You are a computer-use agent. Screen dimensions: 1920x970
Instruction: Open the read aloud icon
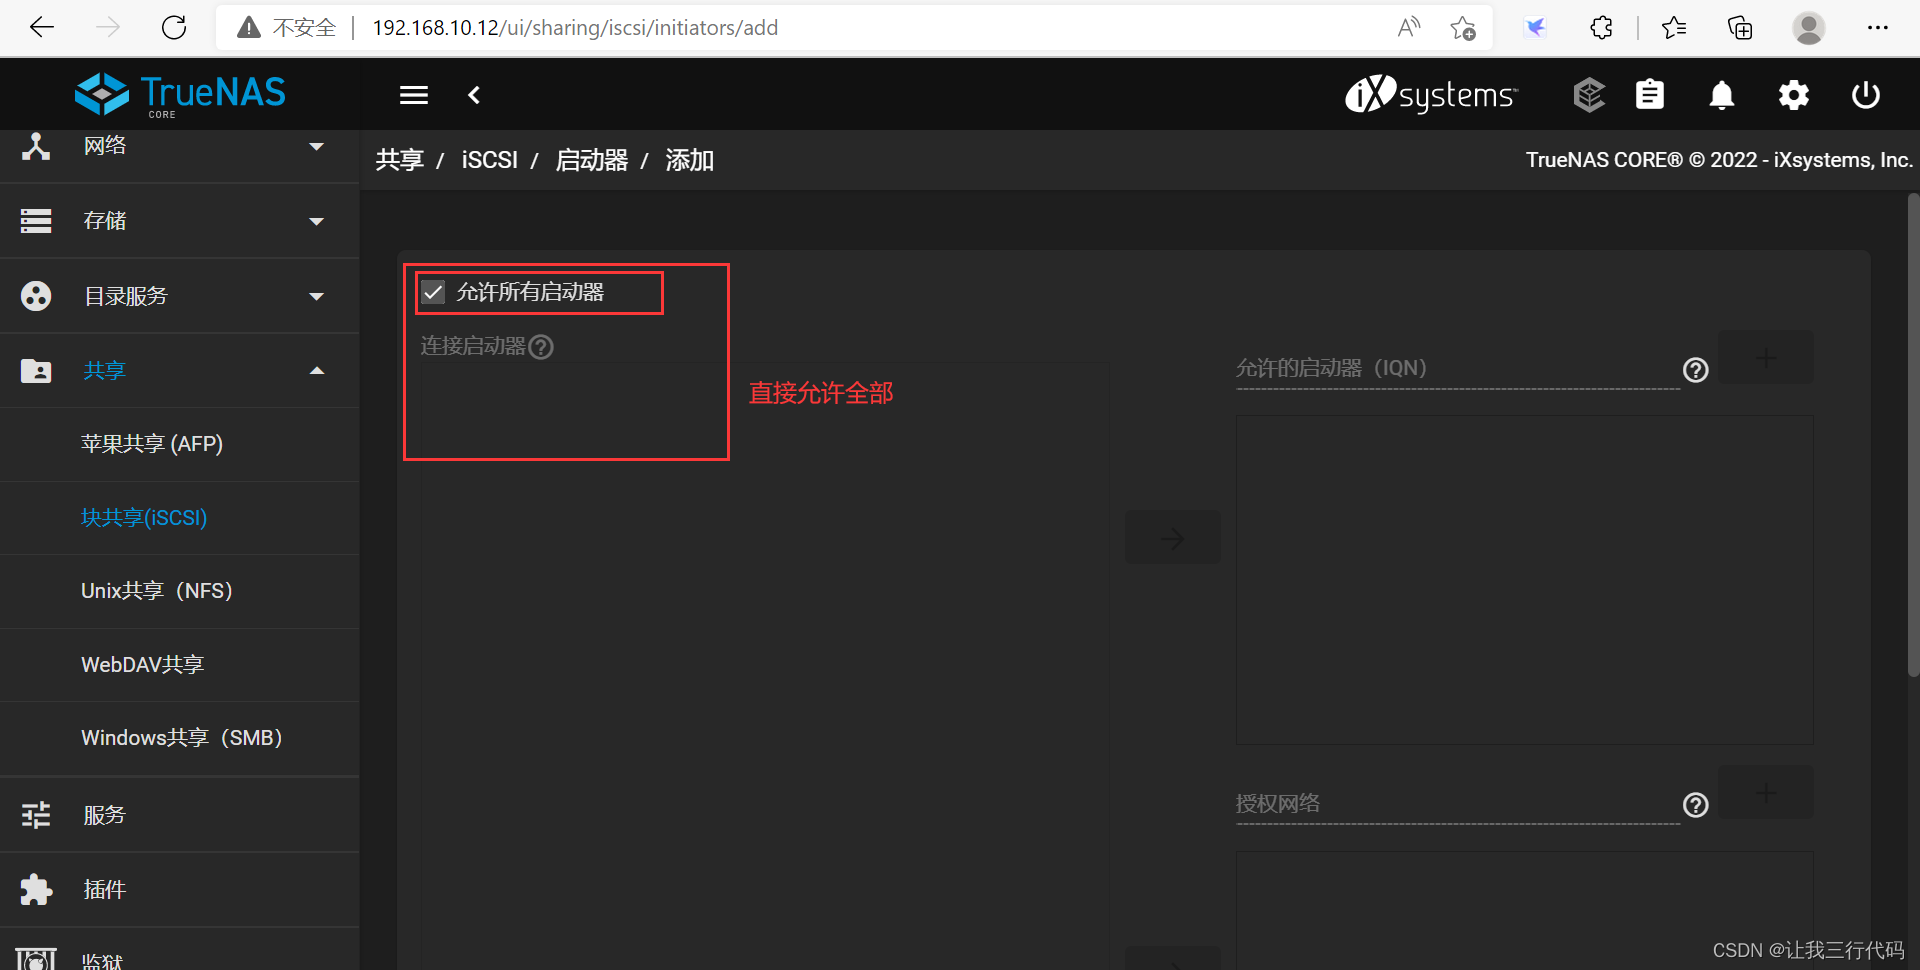coord(1409,28)
